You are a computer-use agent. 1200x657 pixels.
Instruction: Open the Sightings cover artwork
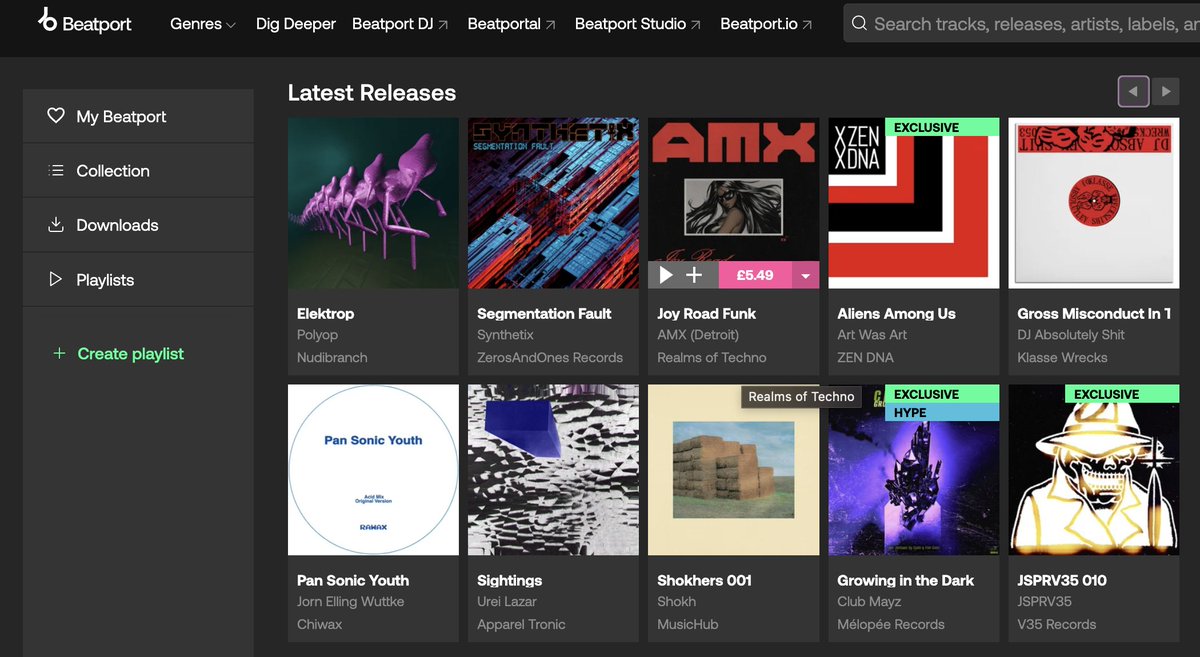553,470
